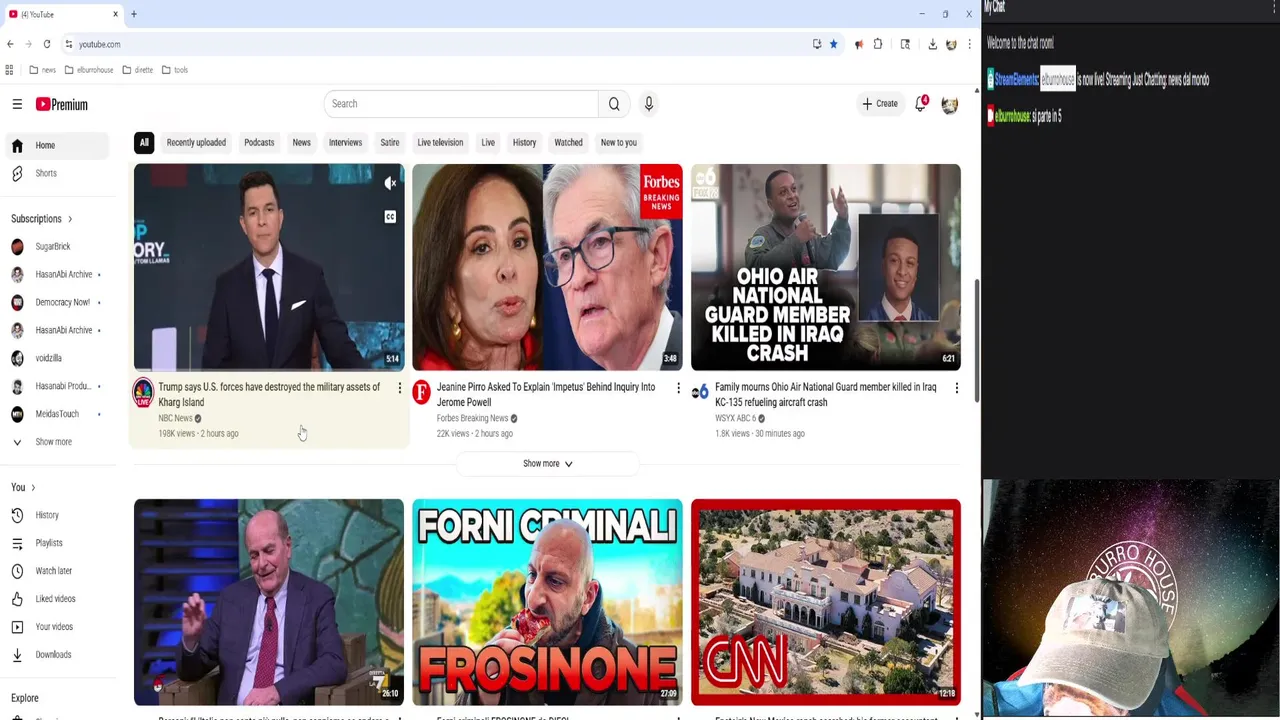Select the Watched filter chip
The image size is (1280, 720).
coord(568,142)
